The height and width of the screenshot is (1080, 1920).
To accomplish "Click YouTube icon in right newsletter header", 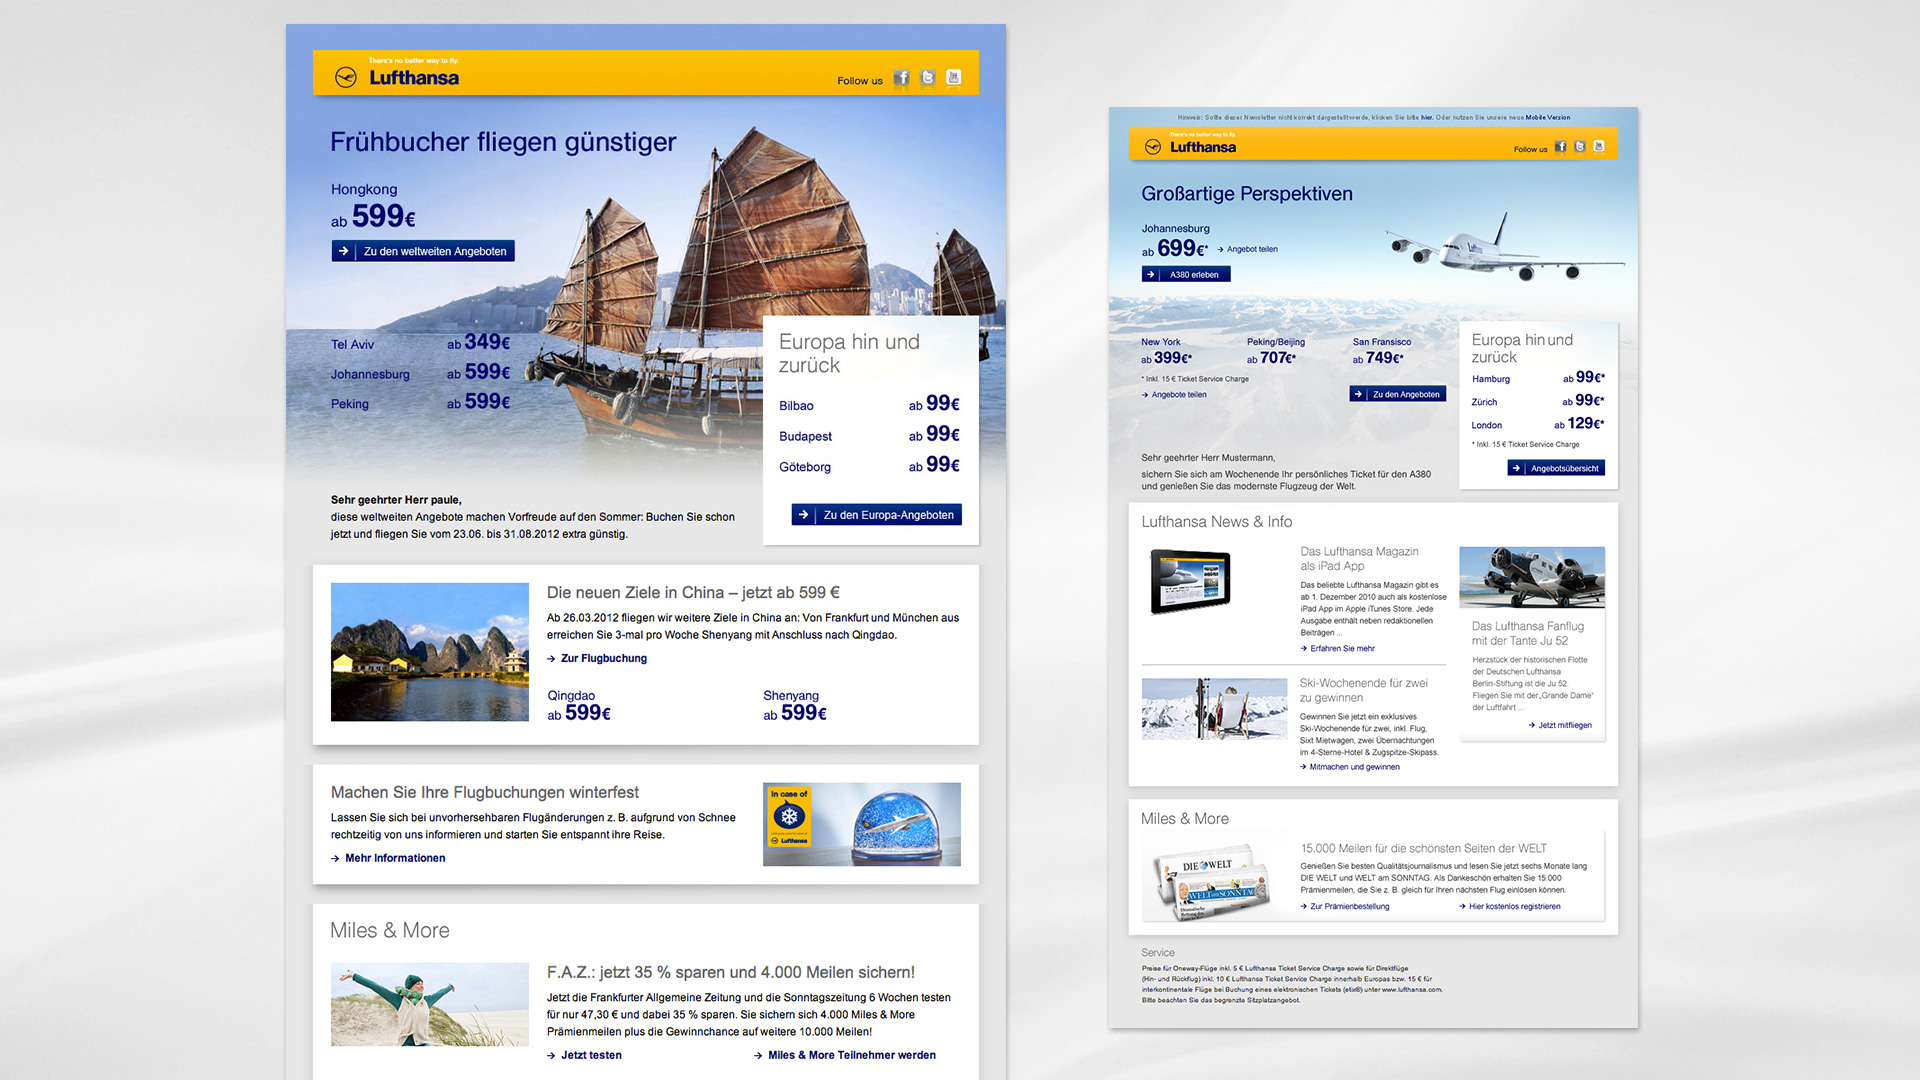I will click(x=1599, y=147).
